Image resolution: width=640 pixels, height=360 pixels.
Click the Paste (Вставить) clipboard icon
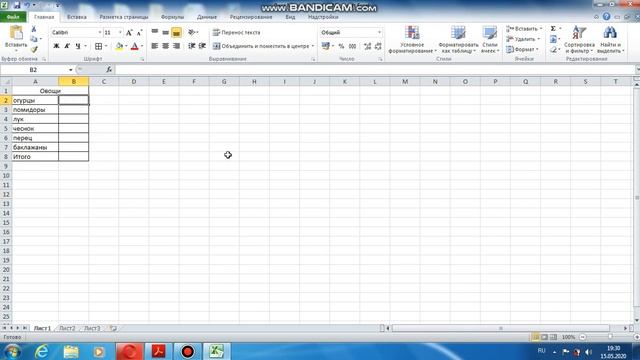coord(16,33)
